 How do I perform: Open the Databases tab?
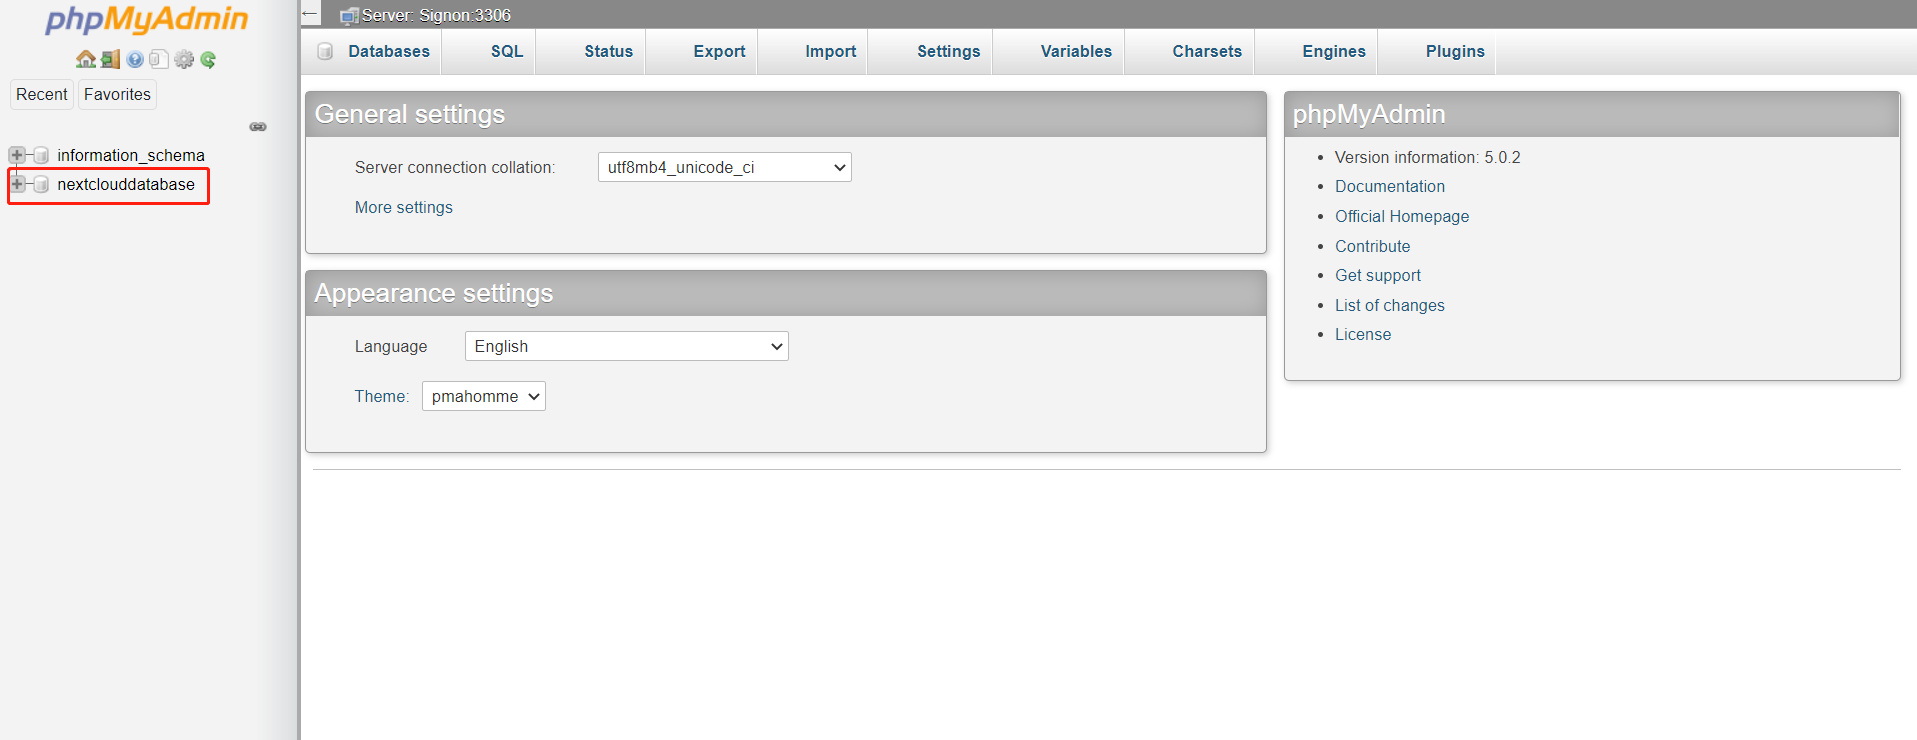374,51
